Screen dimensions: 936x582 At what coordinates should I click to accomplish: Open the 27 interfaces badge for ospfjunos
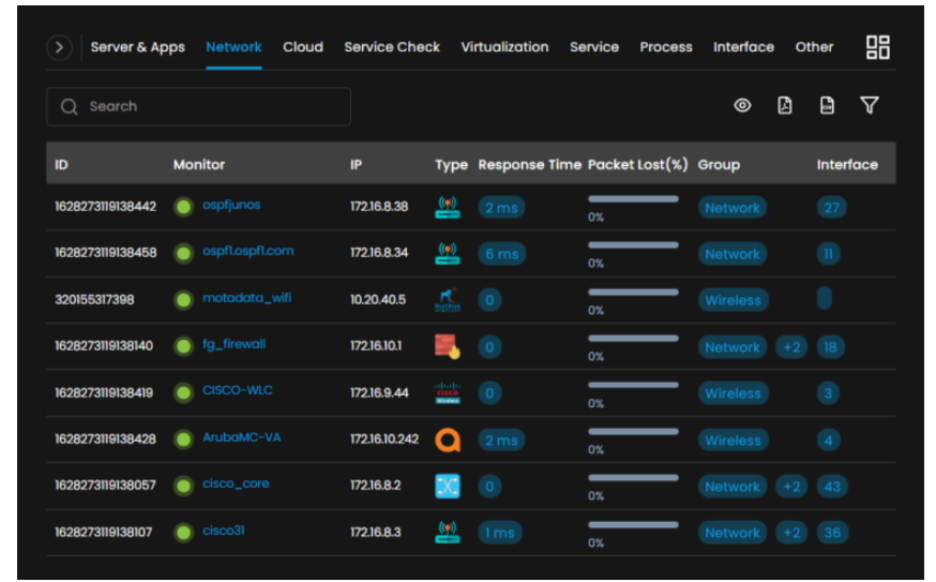(x=832, y=208)
